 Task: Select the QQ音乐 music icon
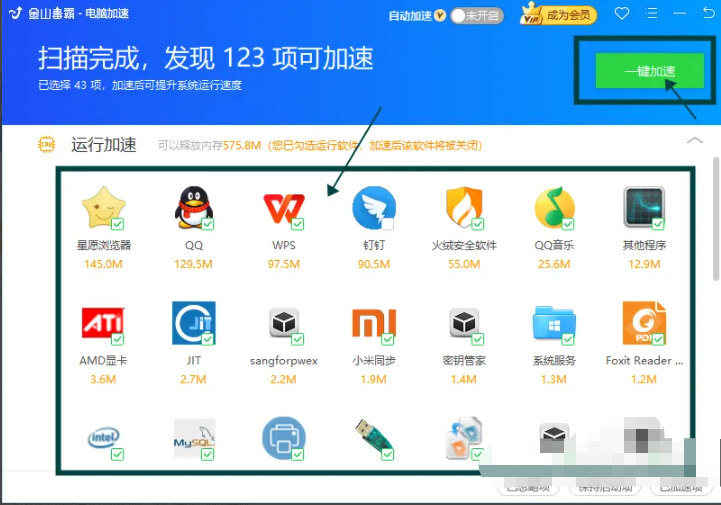coord(554,207)
